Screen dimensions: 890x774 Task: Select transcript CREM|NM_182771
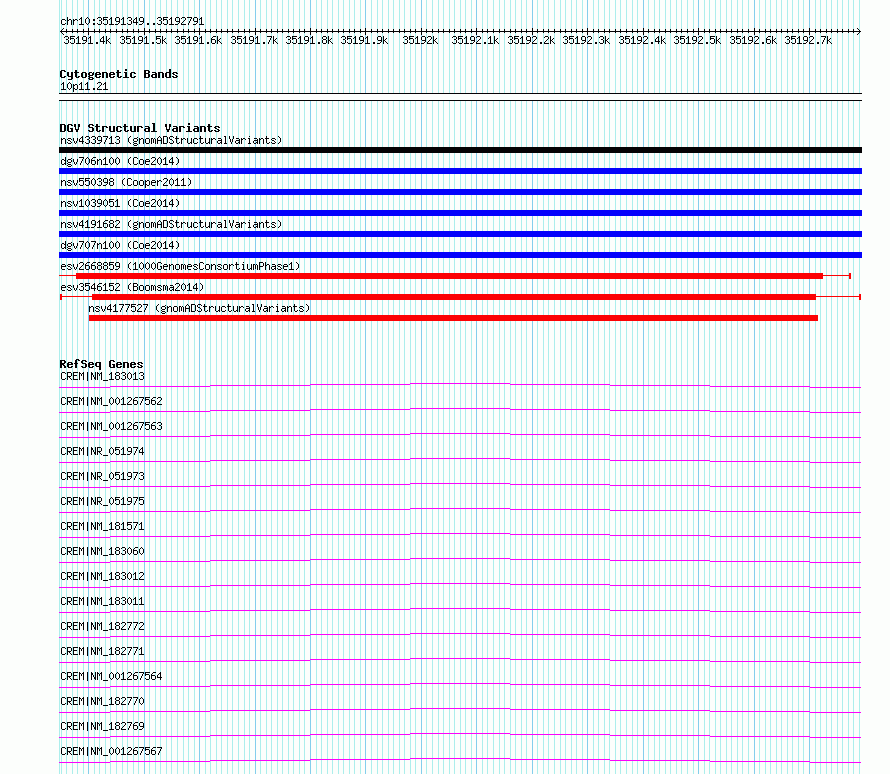102,651
